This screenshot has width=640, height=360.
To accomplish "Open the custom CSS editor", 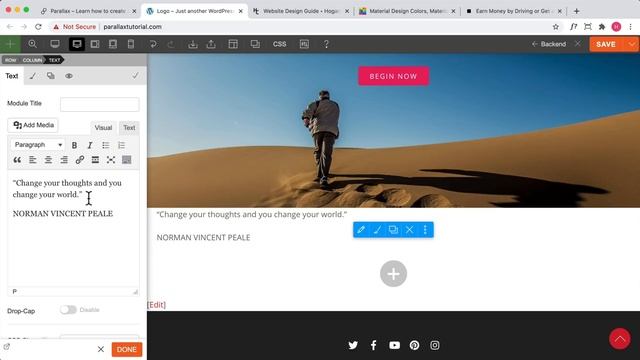I will (x=280, y=44).
